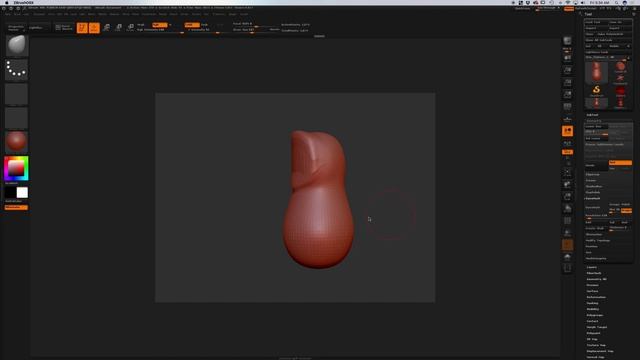This screenshot has width=640, height=360.
Task: Open the Projection Master
Action: coord(16,28)
